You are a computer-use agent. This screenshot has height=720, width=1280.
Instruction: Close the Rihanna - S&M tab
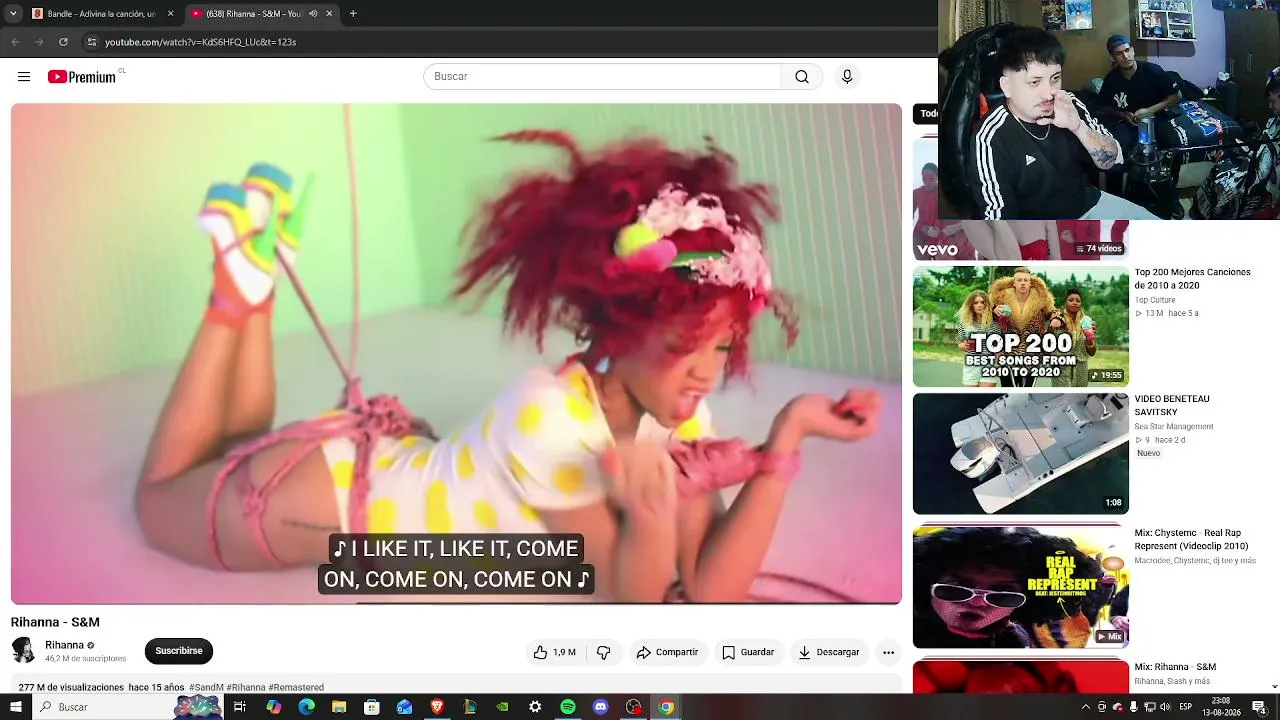point(329,14)
